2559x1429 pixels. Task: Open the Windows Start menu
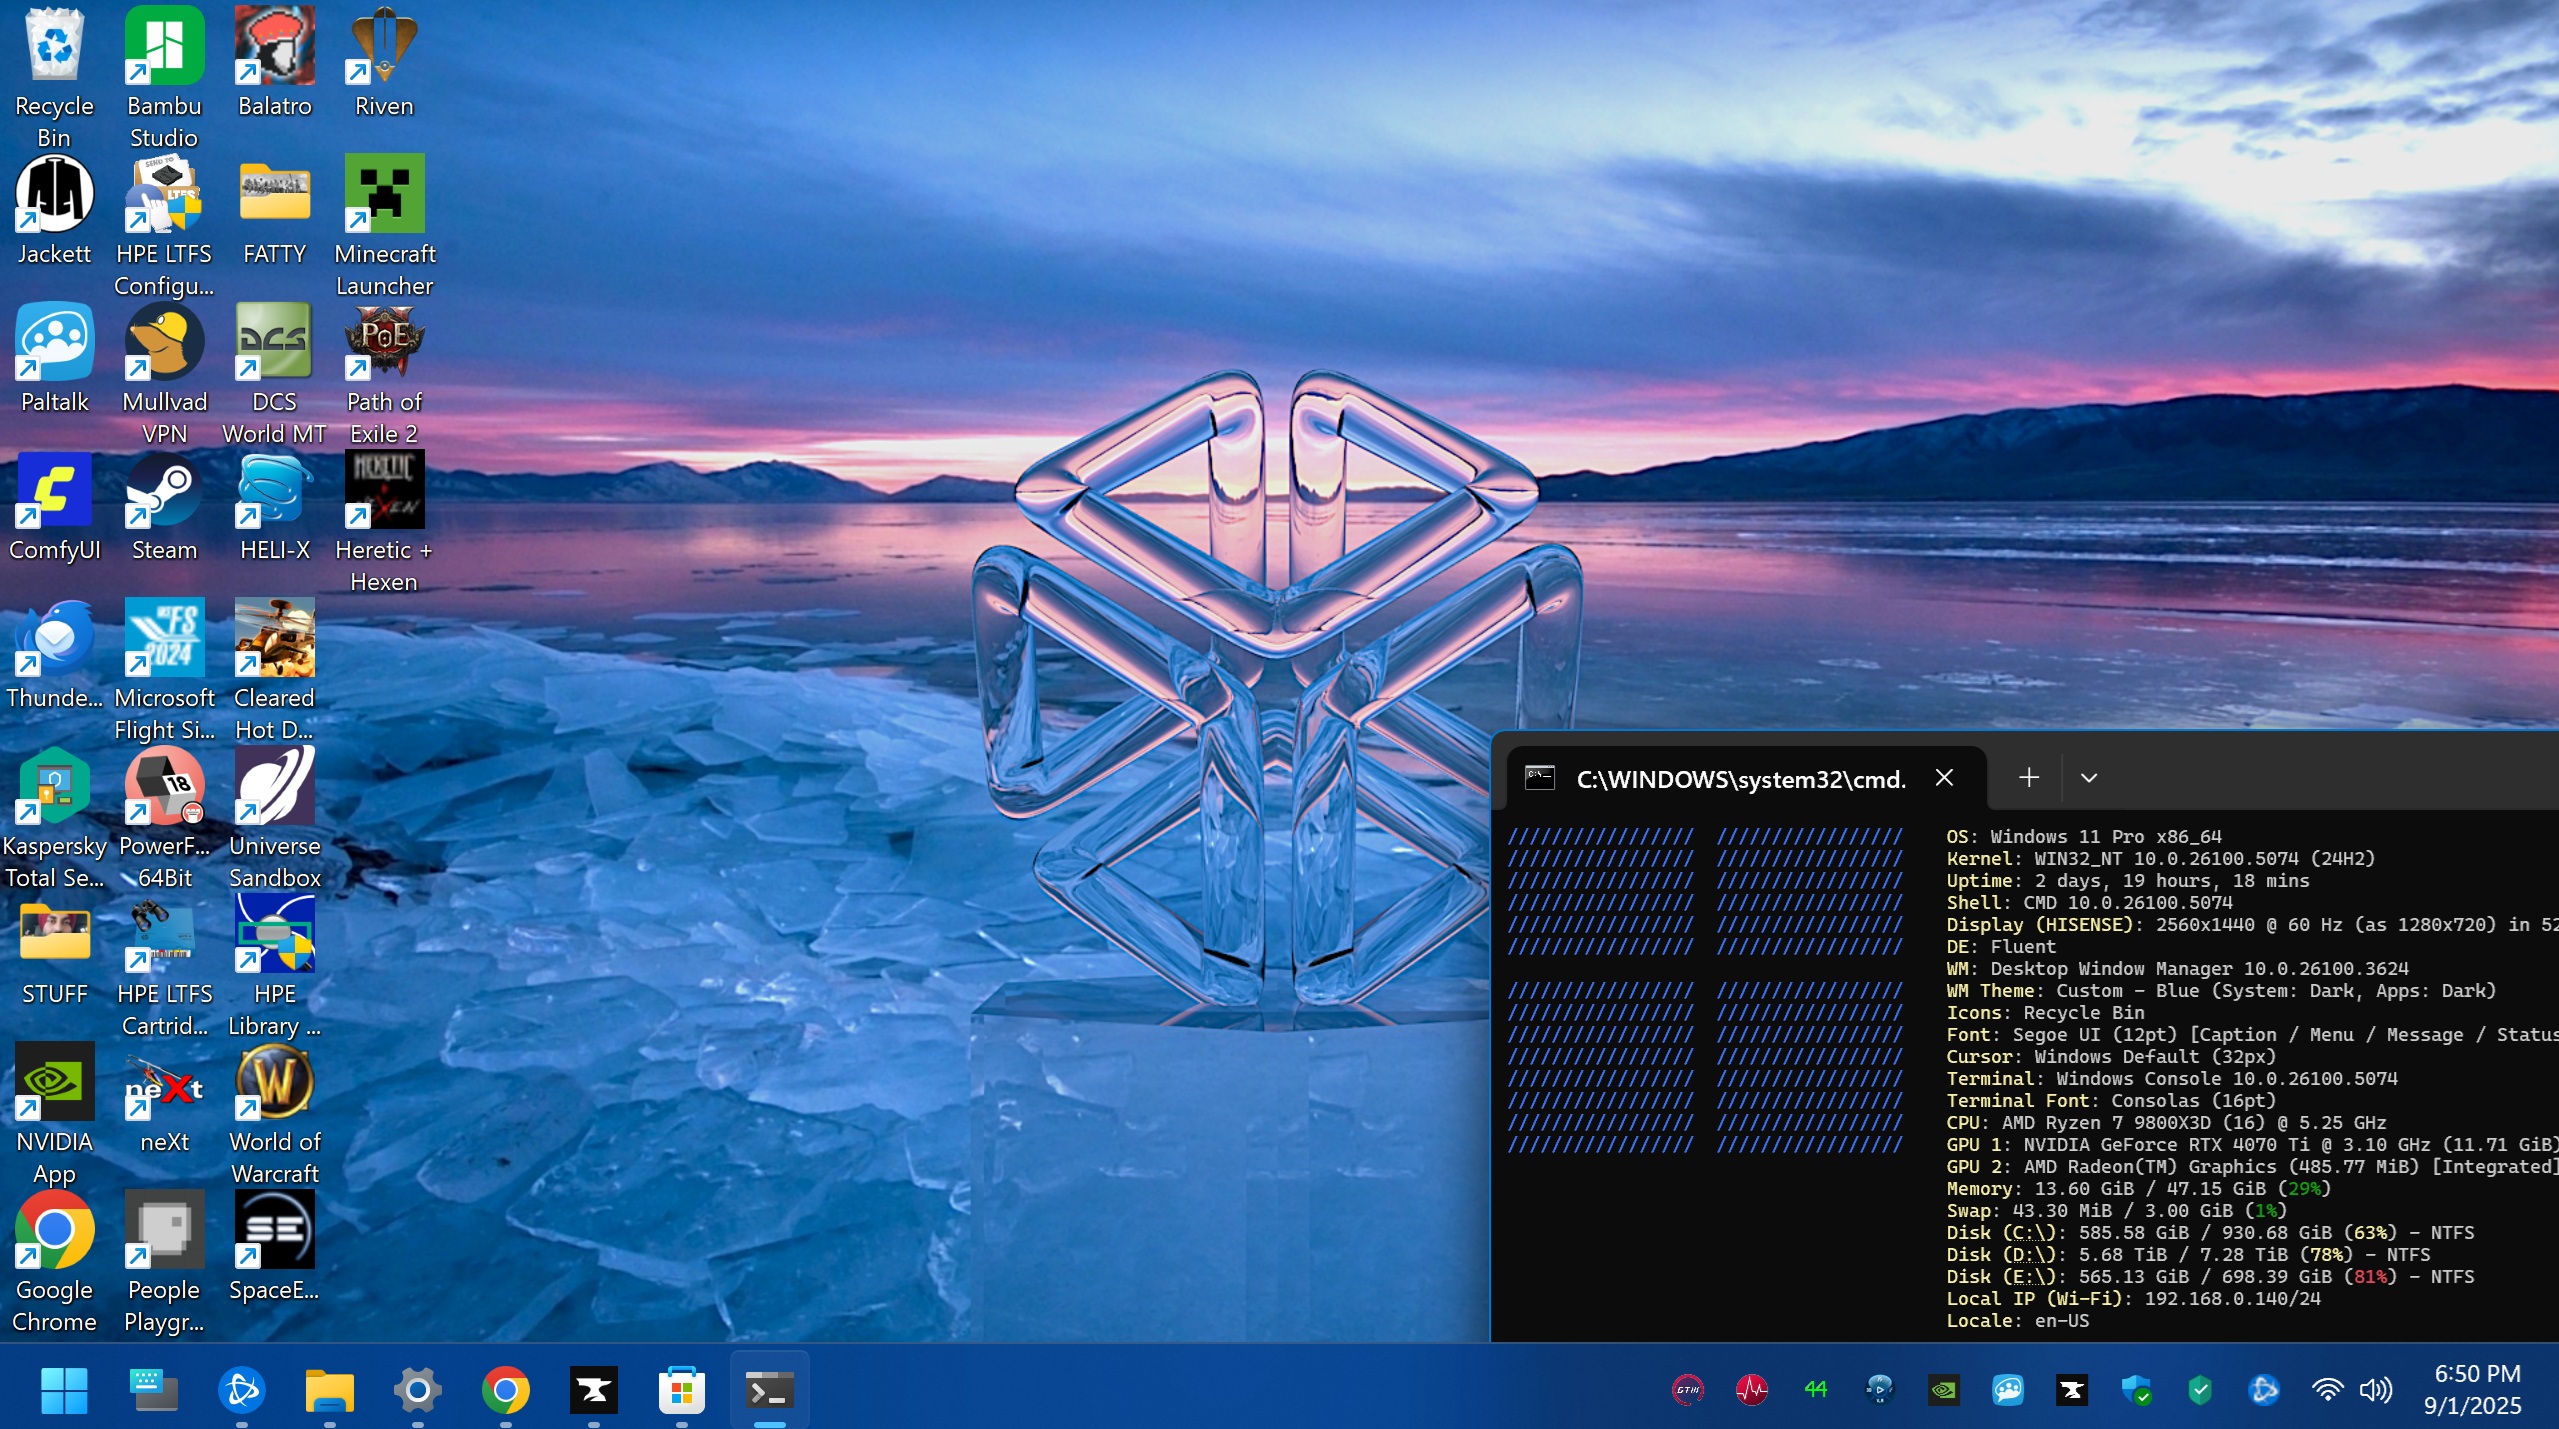[64, 1390]
